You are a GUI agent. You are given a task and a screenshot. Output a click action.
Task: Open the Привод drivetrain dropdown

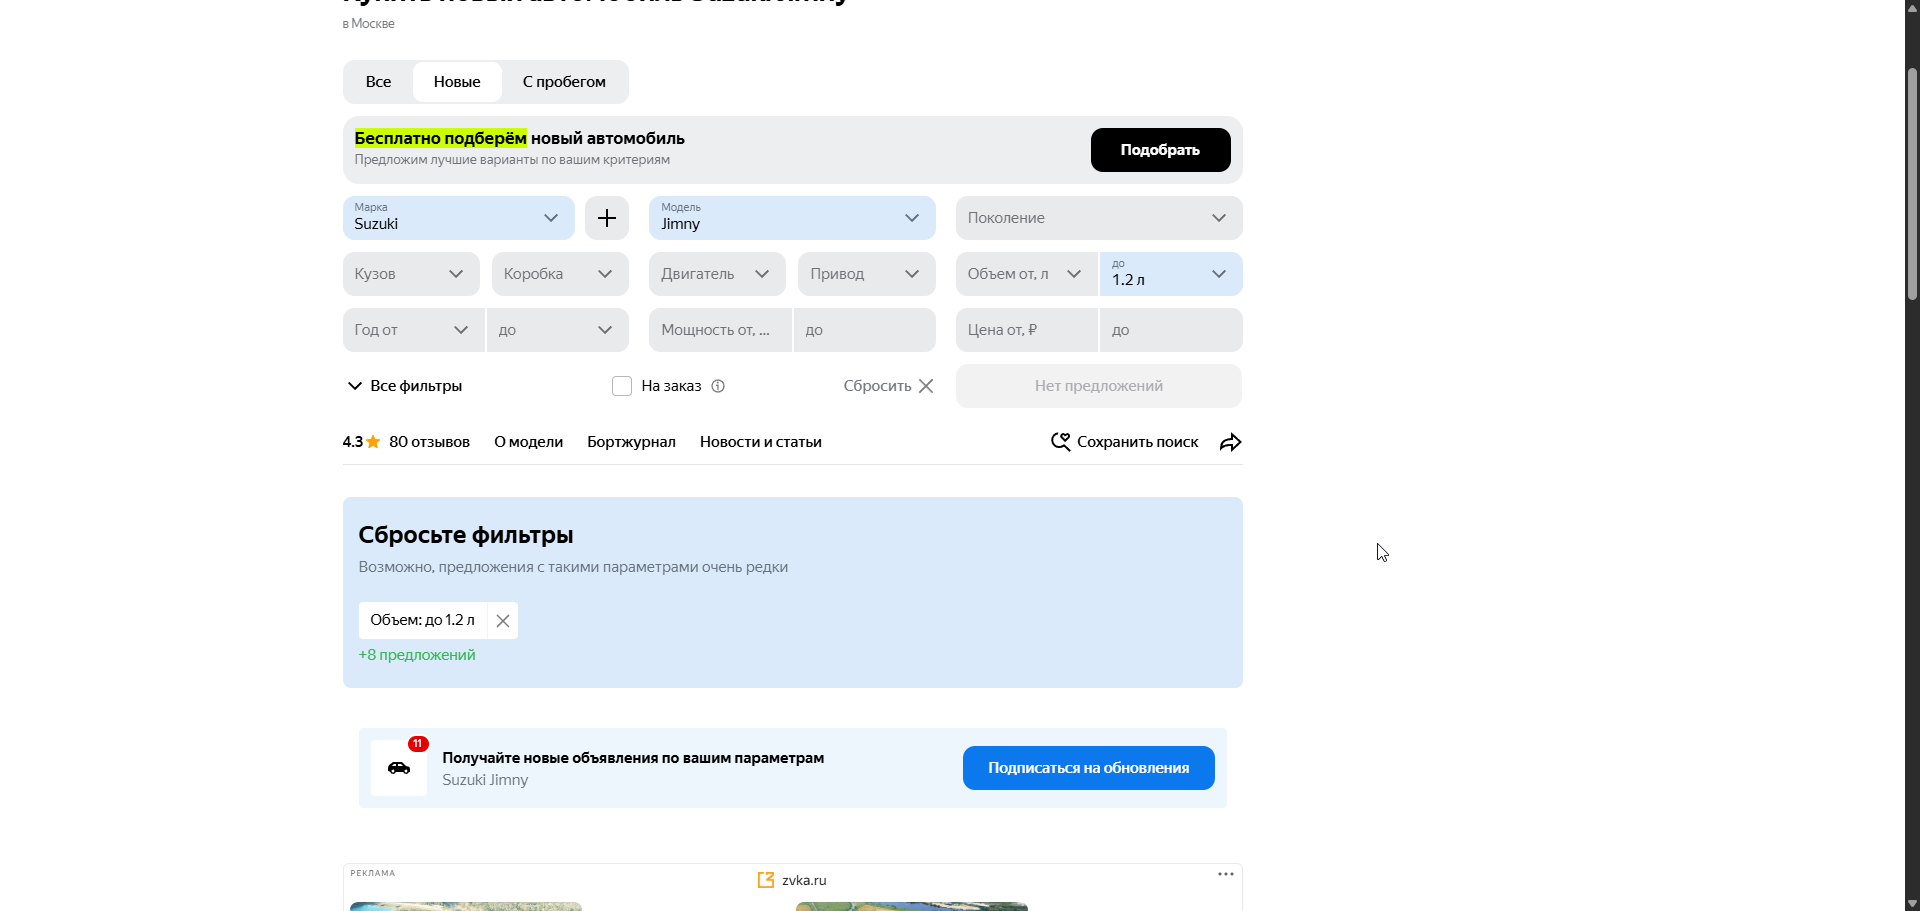coord(867,274)
